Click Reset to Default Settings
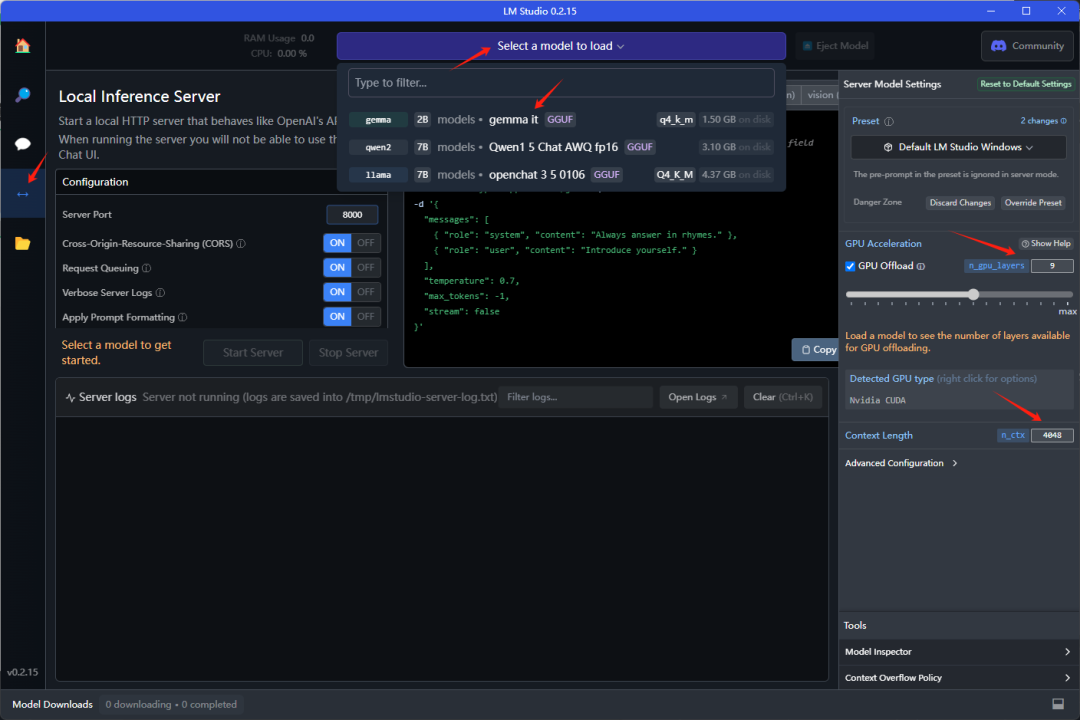Viewport: 1080px width, 720px height. click(1026, 84)
